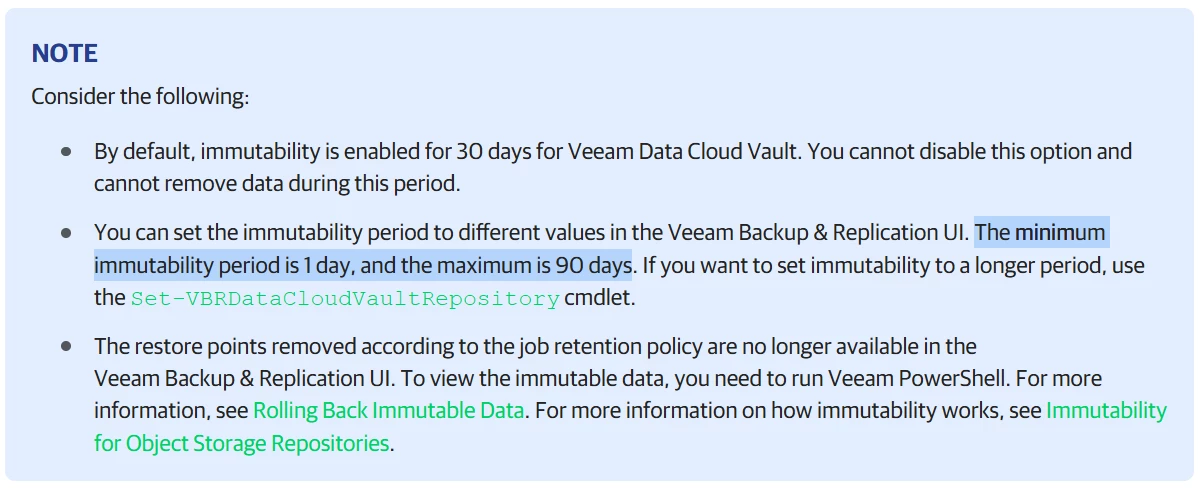Click the 'Consider the following:' text
The width and height of the screenshot is (1199, 491).
pos(140,97)
